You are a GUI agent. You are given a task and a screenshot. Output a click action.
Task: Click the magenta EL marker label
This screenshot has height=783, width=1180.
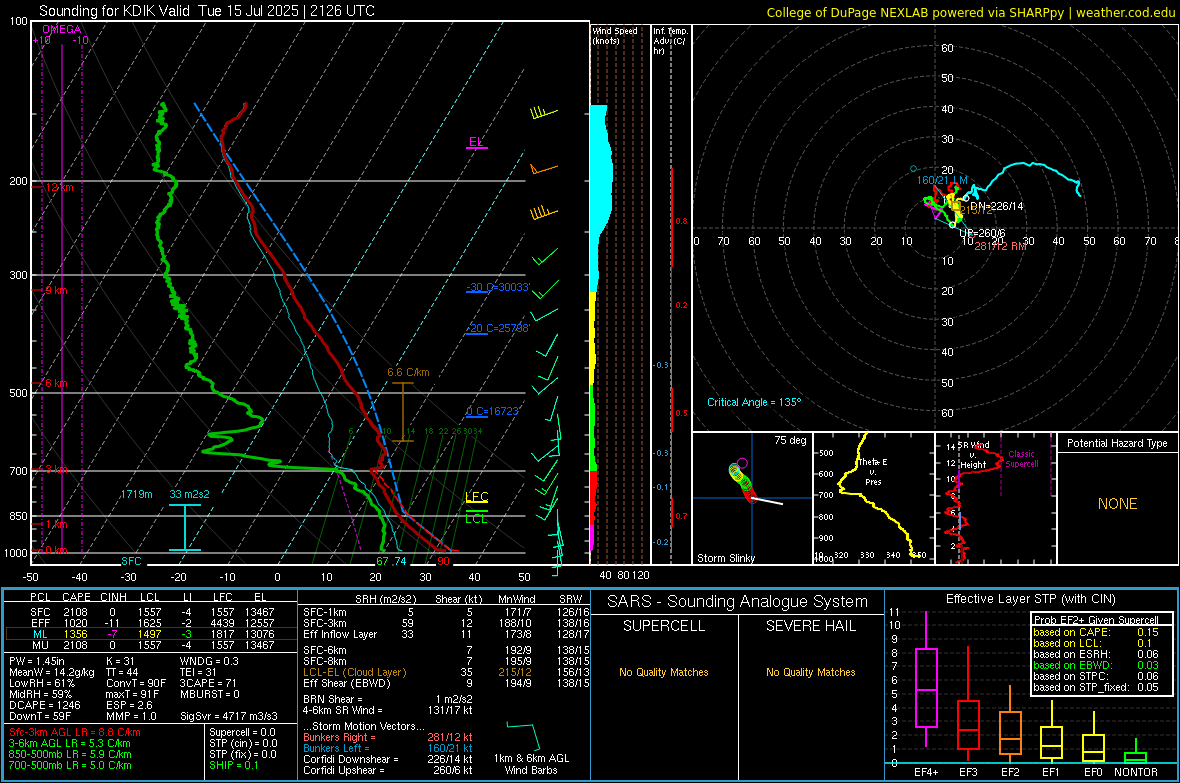476,142
